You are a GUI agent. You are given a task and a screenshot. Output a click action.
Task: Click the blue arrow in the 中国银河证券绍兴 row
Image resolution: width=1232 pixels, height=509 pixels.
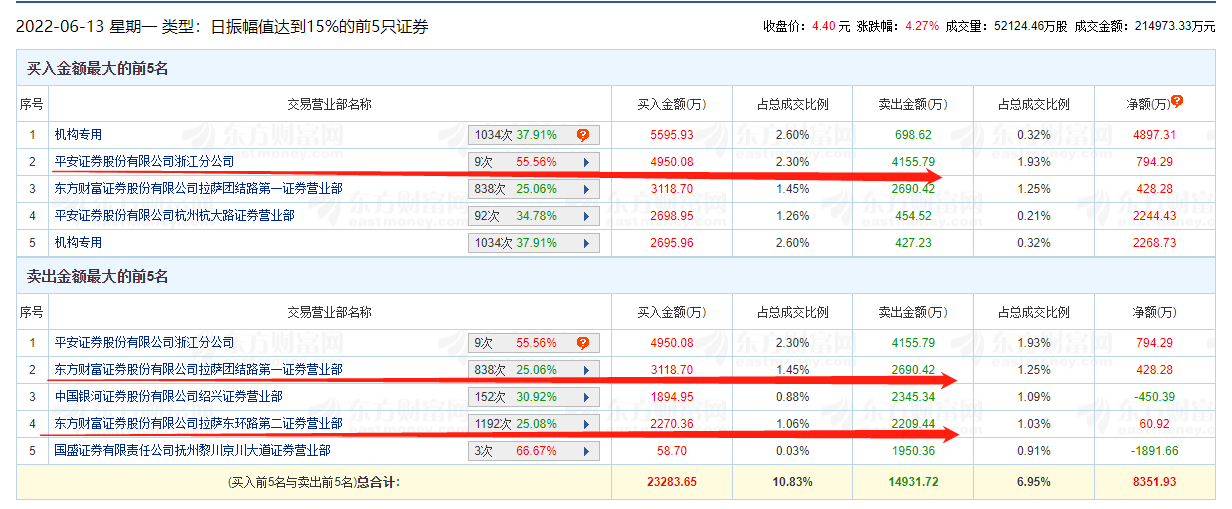(585, 397)
